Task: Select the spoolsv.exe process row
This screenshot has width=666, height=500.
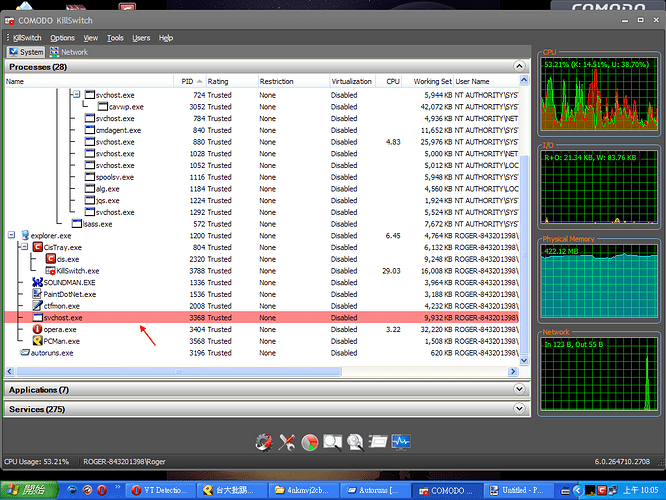Action: pos(262,177)
